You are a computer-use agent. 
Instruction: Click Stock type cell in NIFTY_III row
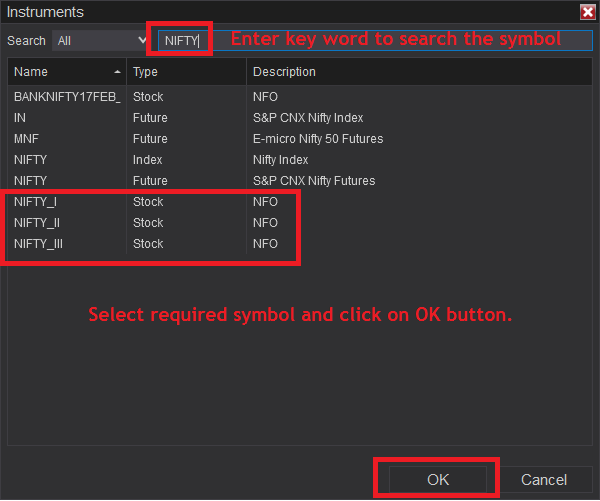[x=148, y=244]
